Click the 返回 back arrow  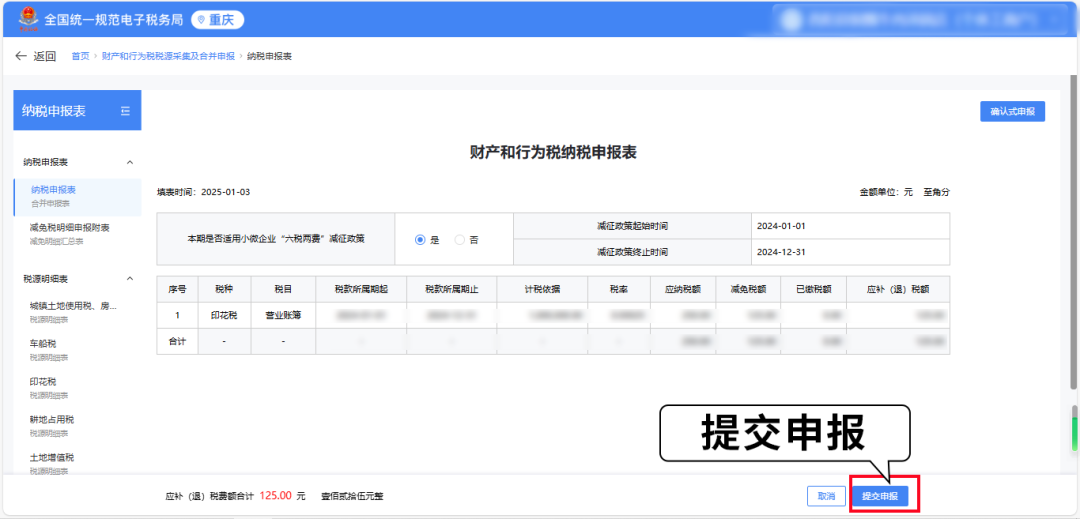pyautogui.click(x=20, y=56)
